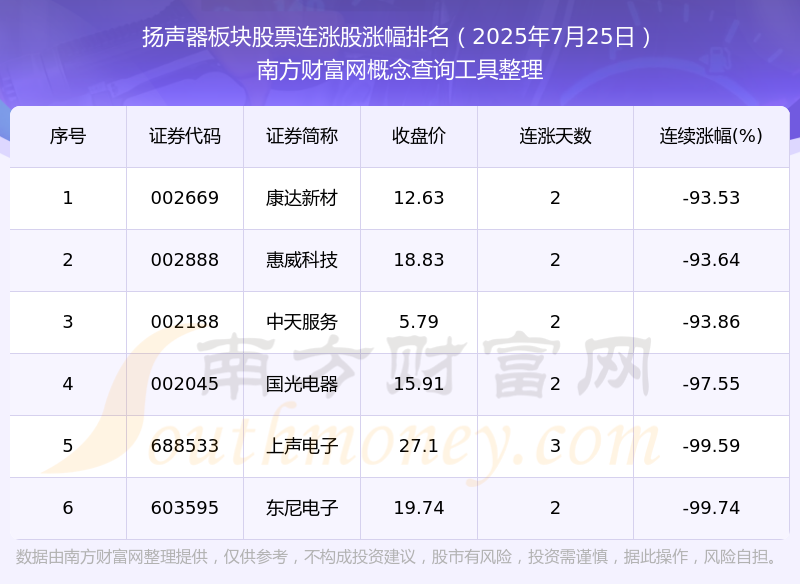Image resolution: width=800 pixels, height=584 pixels.
Task: Select stock name 上声电子
Action: [302, 446]
